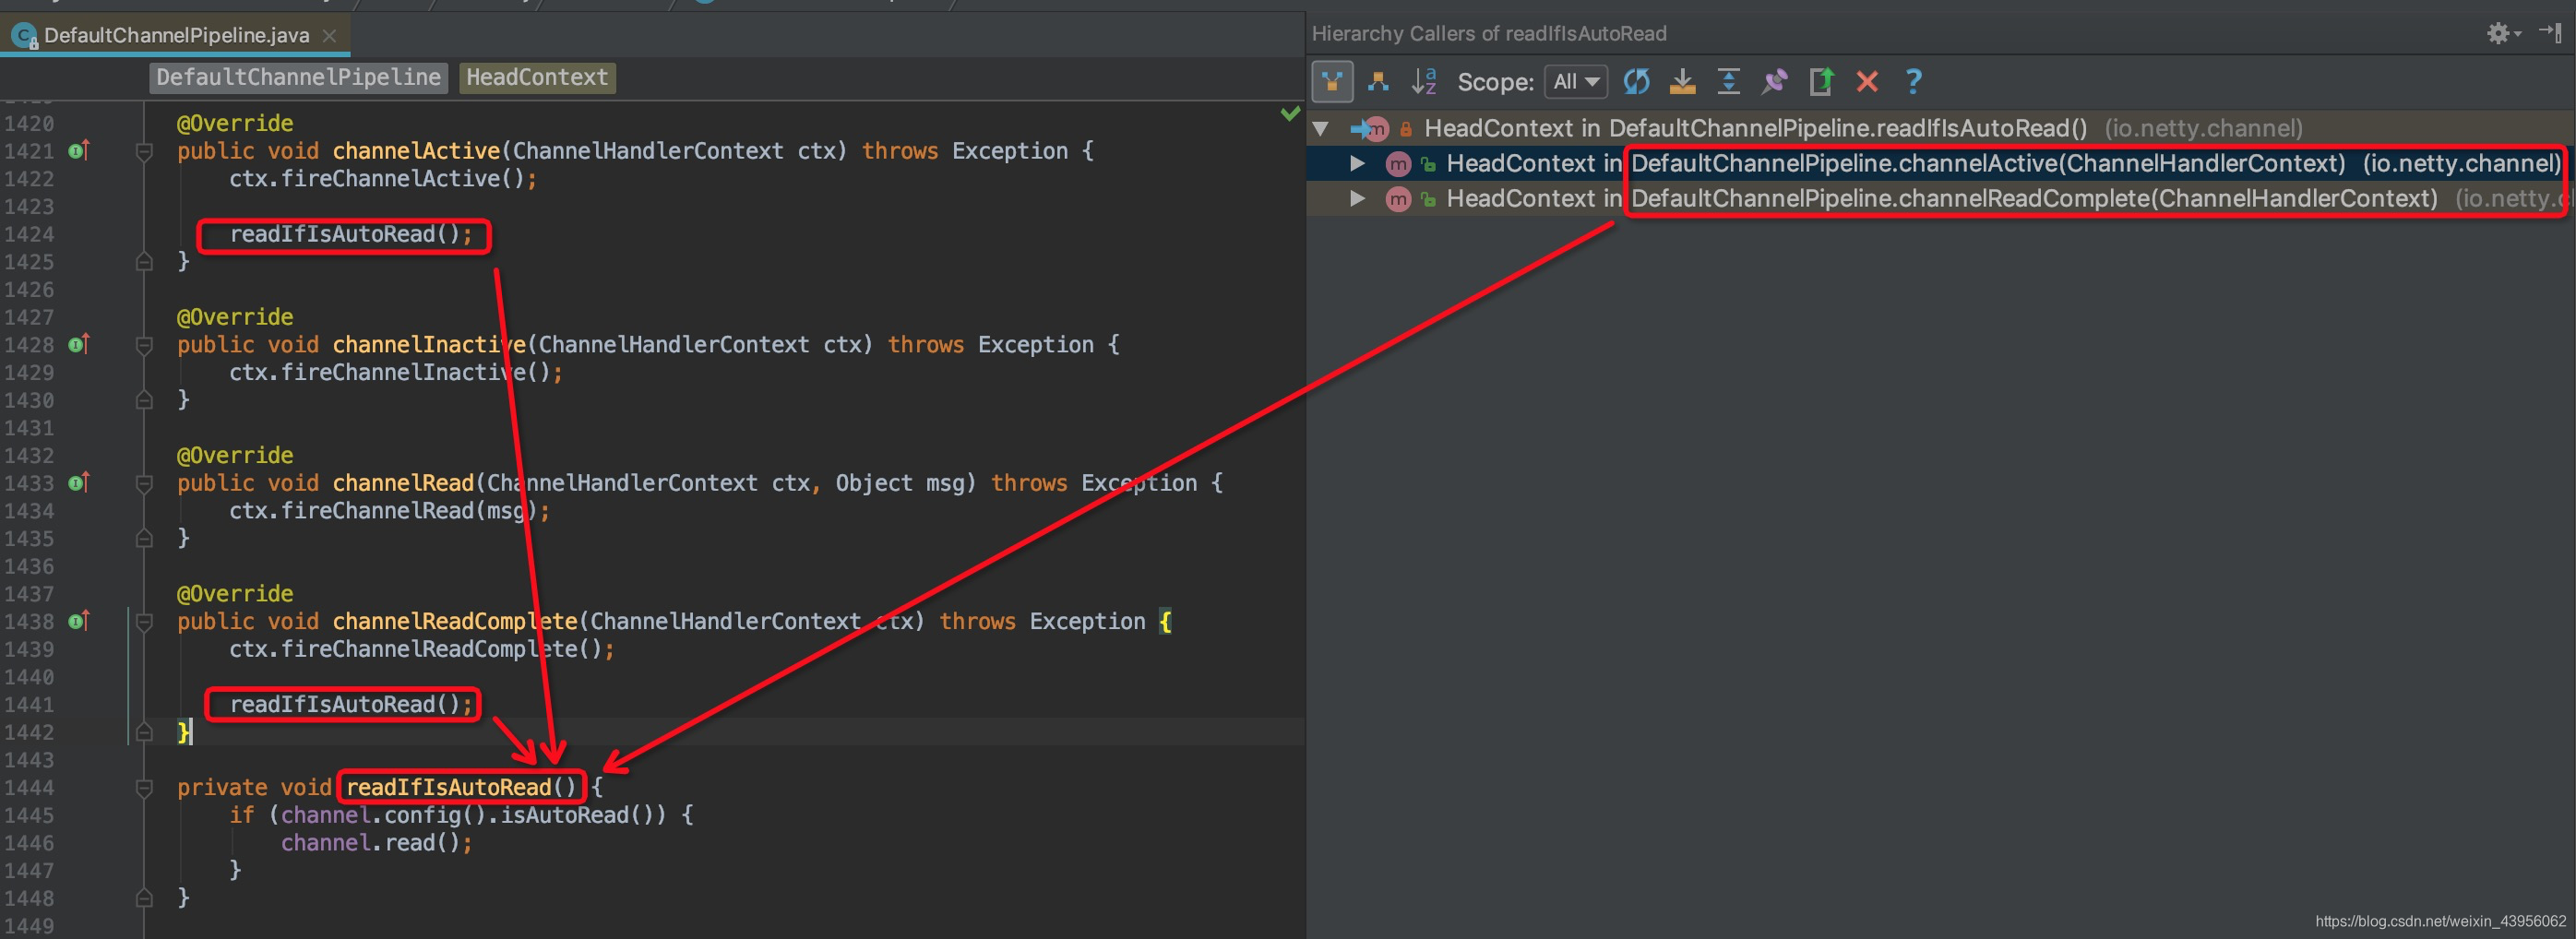Click HeadContext breadcrumb
This screenshot has height=939, width=2576.
(x=537, y=77)
